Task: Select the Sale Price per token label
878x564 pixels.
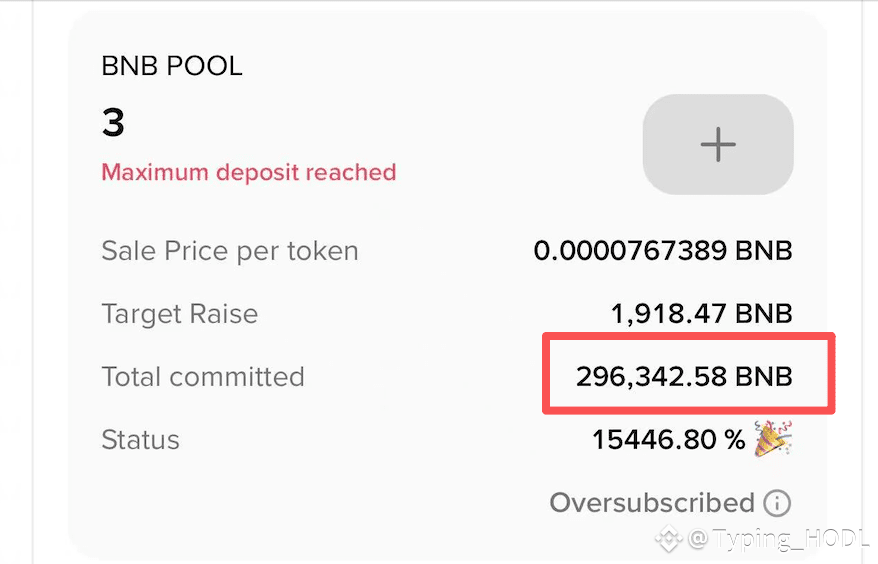Action: tap(230, 251)
